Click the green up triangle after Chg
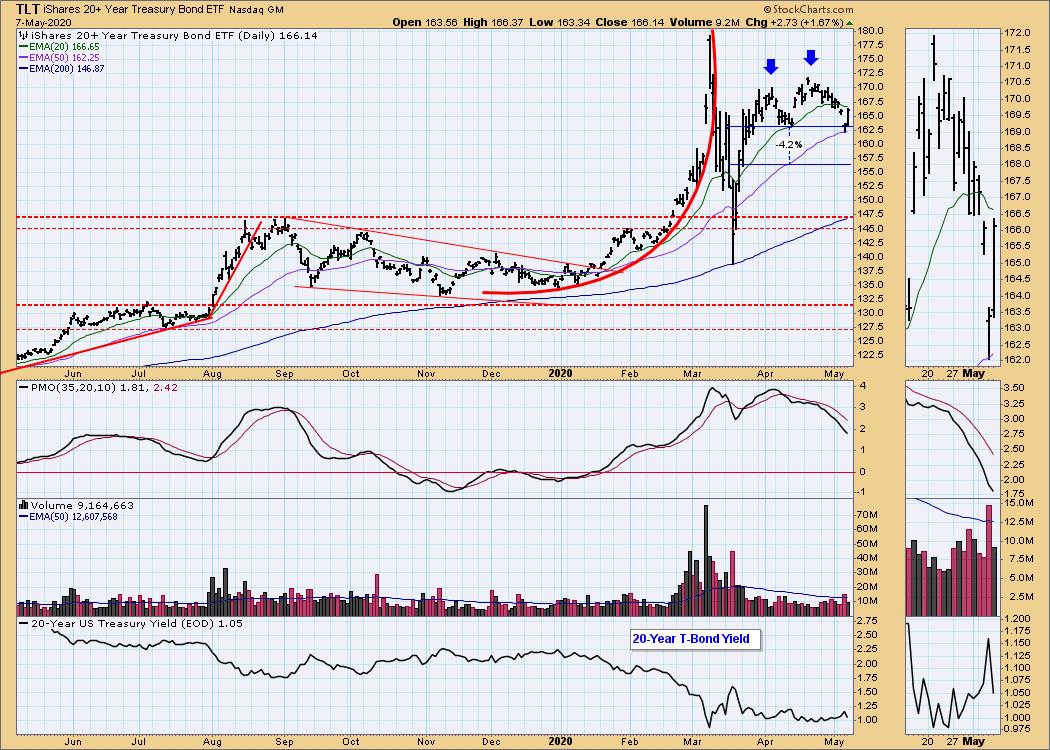 point(850,23)
